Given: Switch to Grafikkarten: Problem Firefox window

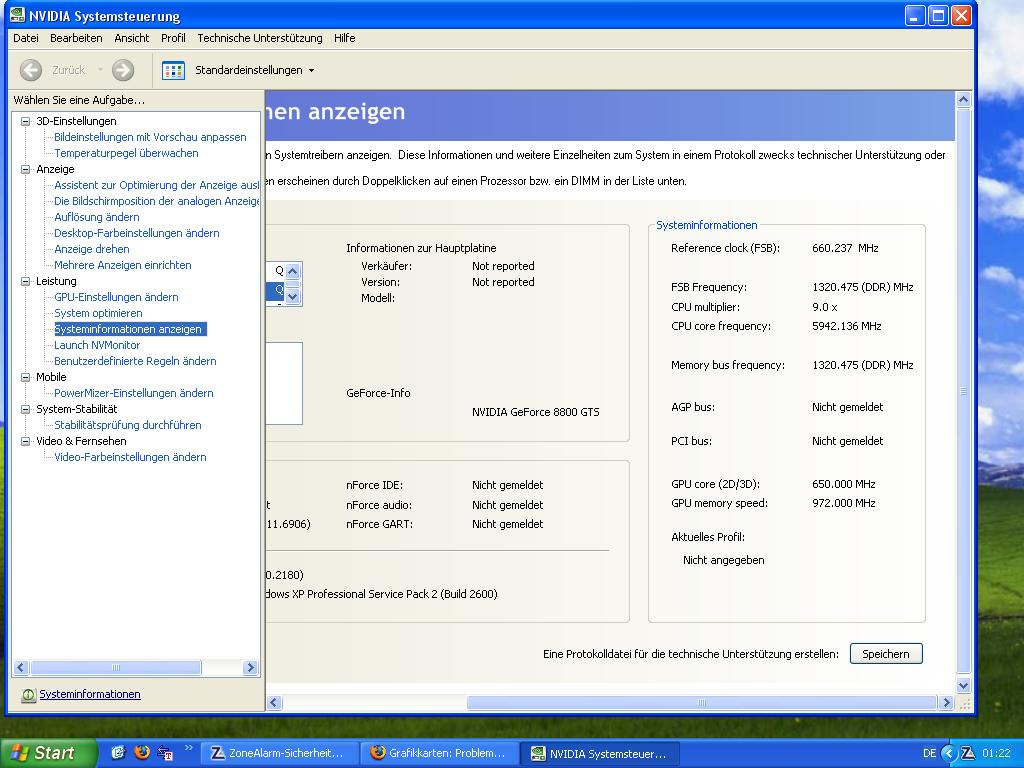Looking at the screenshot, I should [x=439, y=753].
